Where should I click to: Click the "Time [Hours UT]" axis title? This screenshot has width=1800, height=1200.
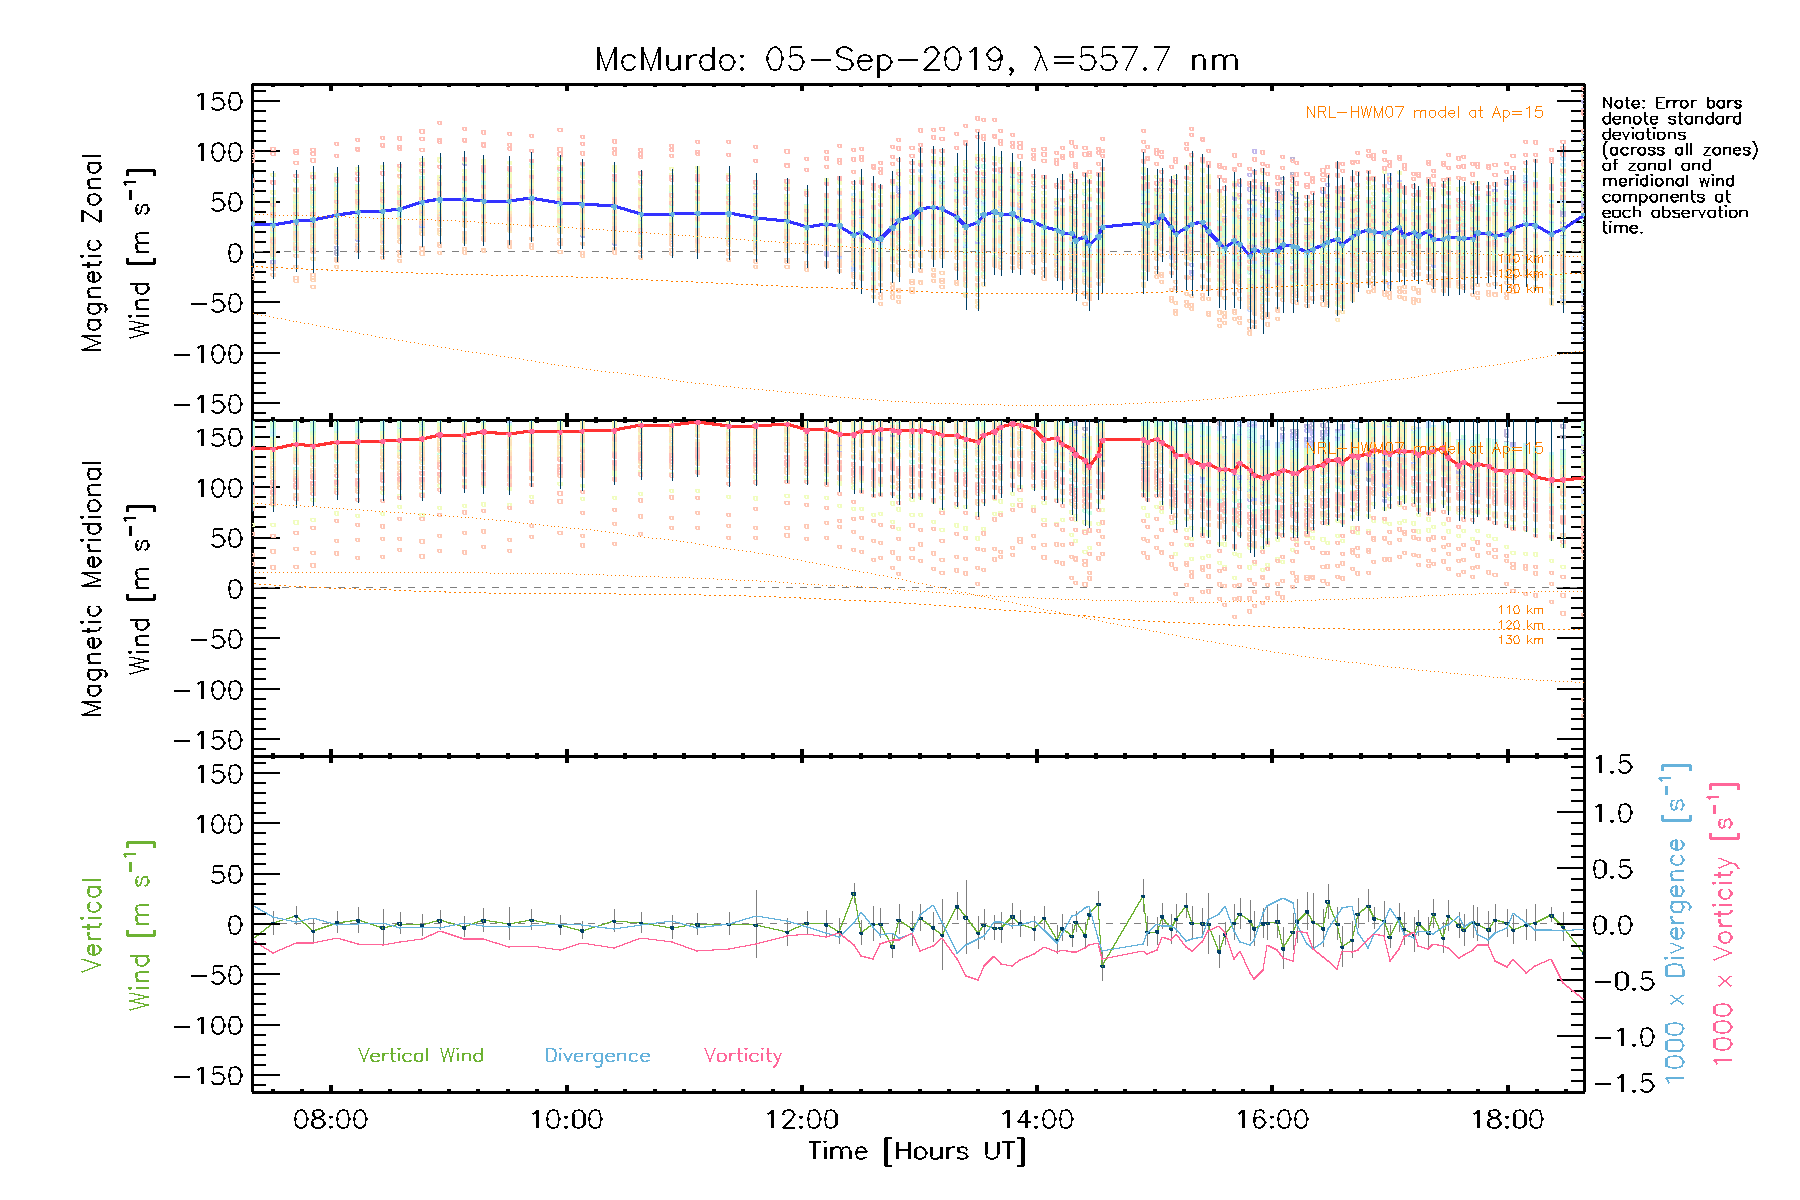[917, 1151]
